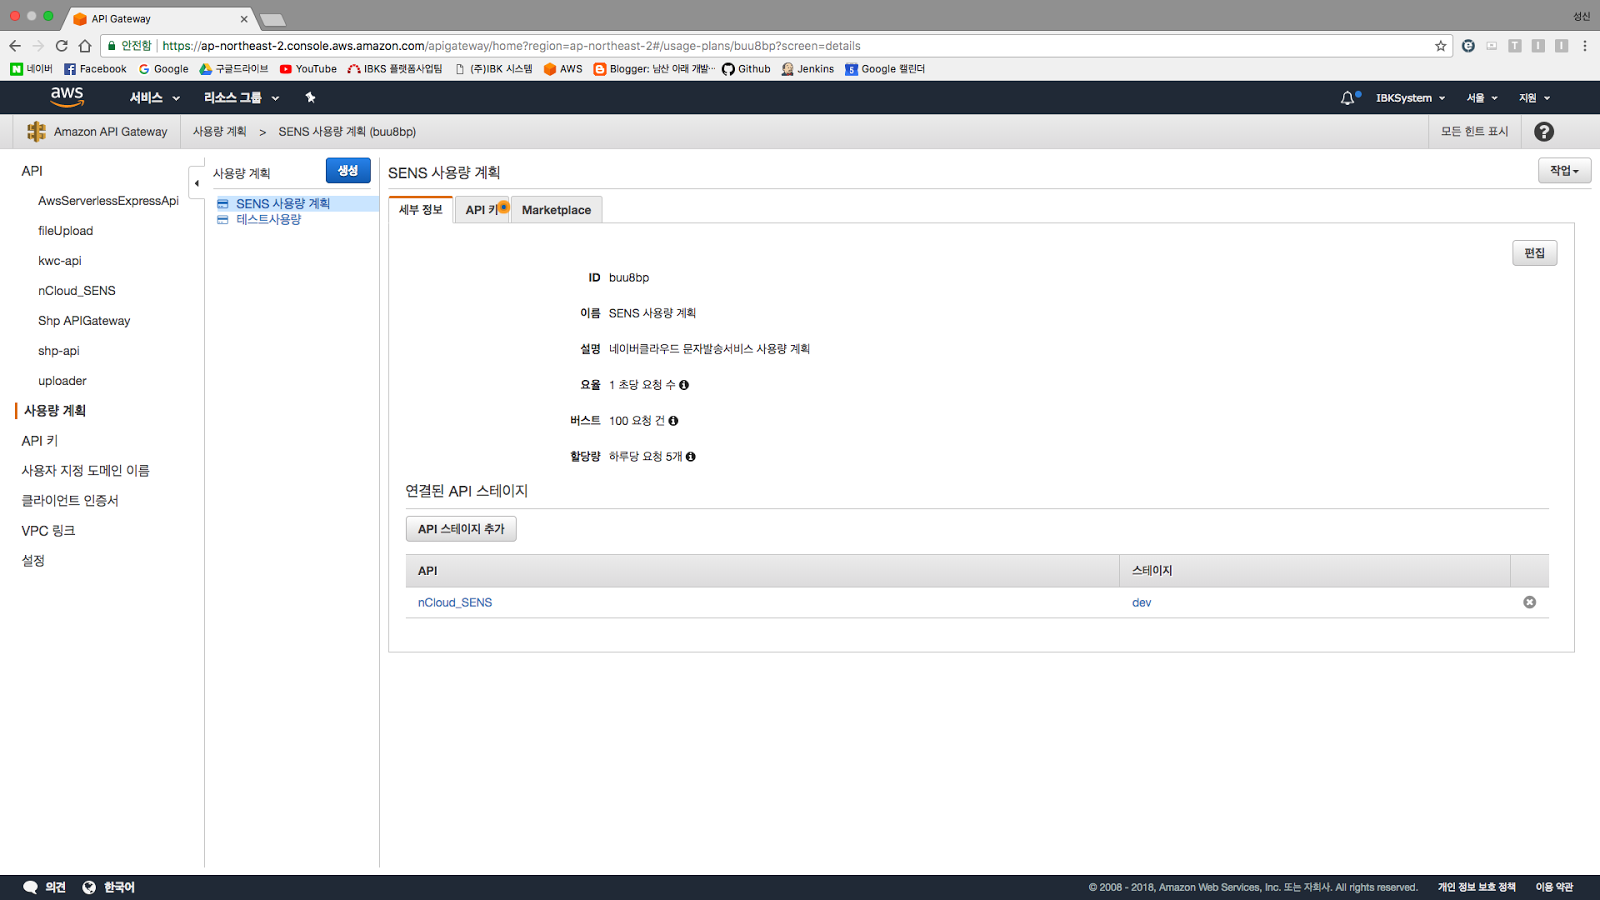The height and width of the screenshot is (900, 1600).
Task: Switch to the Marketplace tab
Action: click(556, 210)
